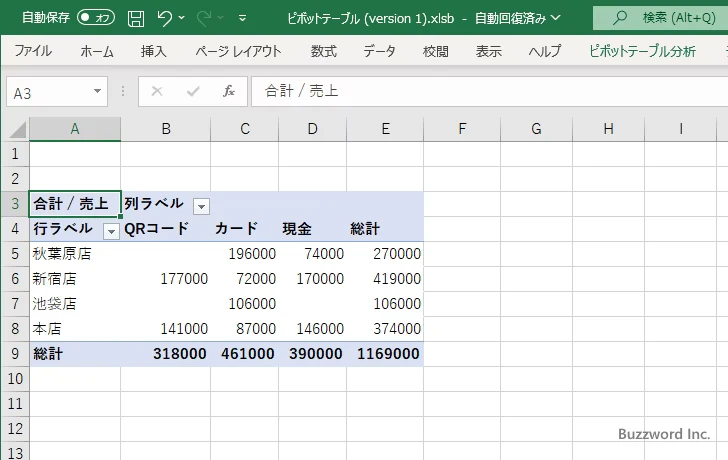Click grand total 1169000
The image size is (728, 460).
pos(385,354)
